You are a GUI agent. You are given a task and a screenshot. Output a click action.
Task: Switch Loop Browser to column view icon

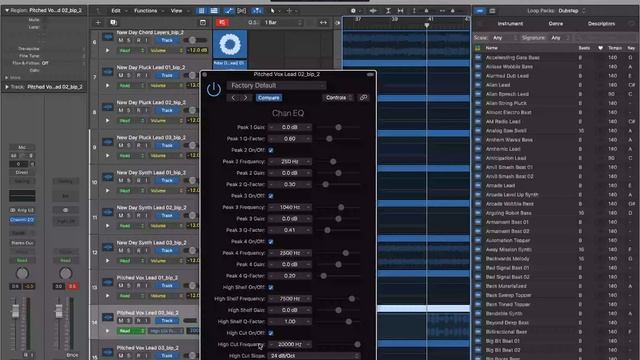click(x=492, y=11)
